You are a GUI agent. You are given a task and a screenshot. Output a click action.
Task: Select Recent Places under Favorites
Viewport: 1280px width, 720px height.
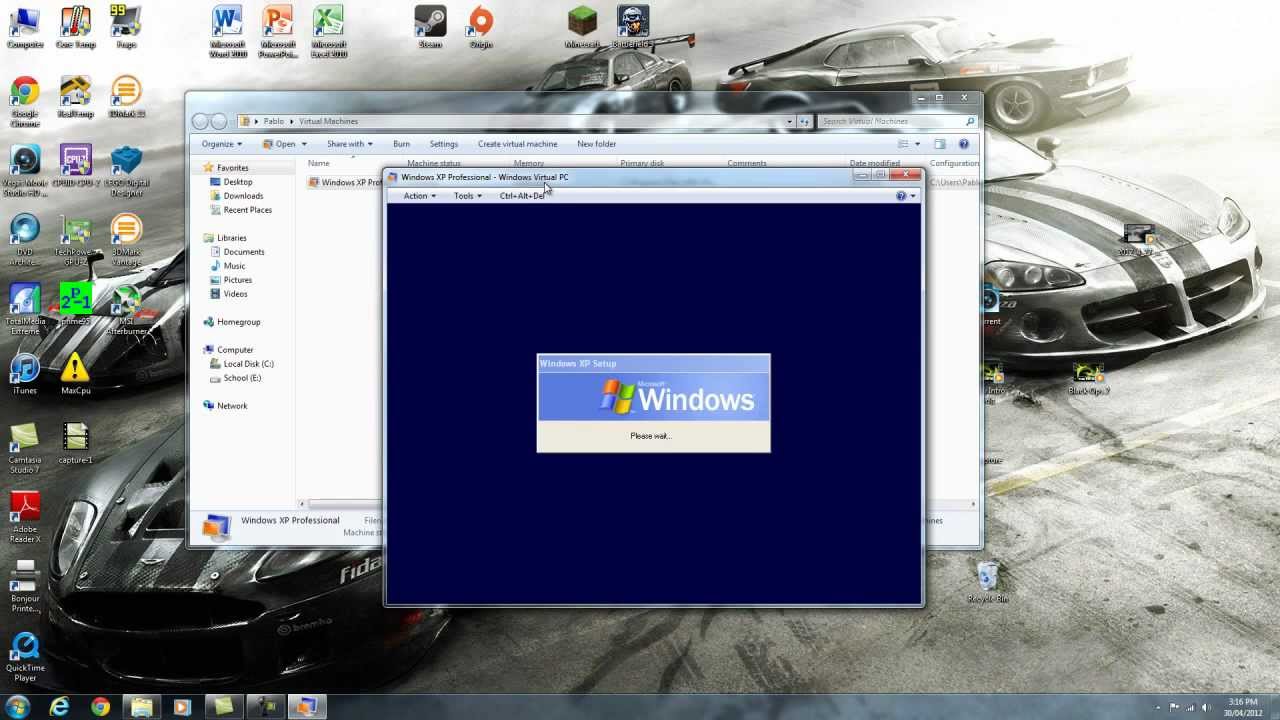(247, 210)
